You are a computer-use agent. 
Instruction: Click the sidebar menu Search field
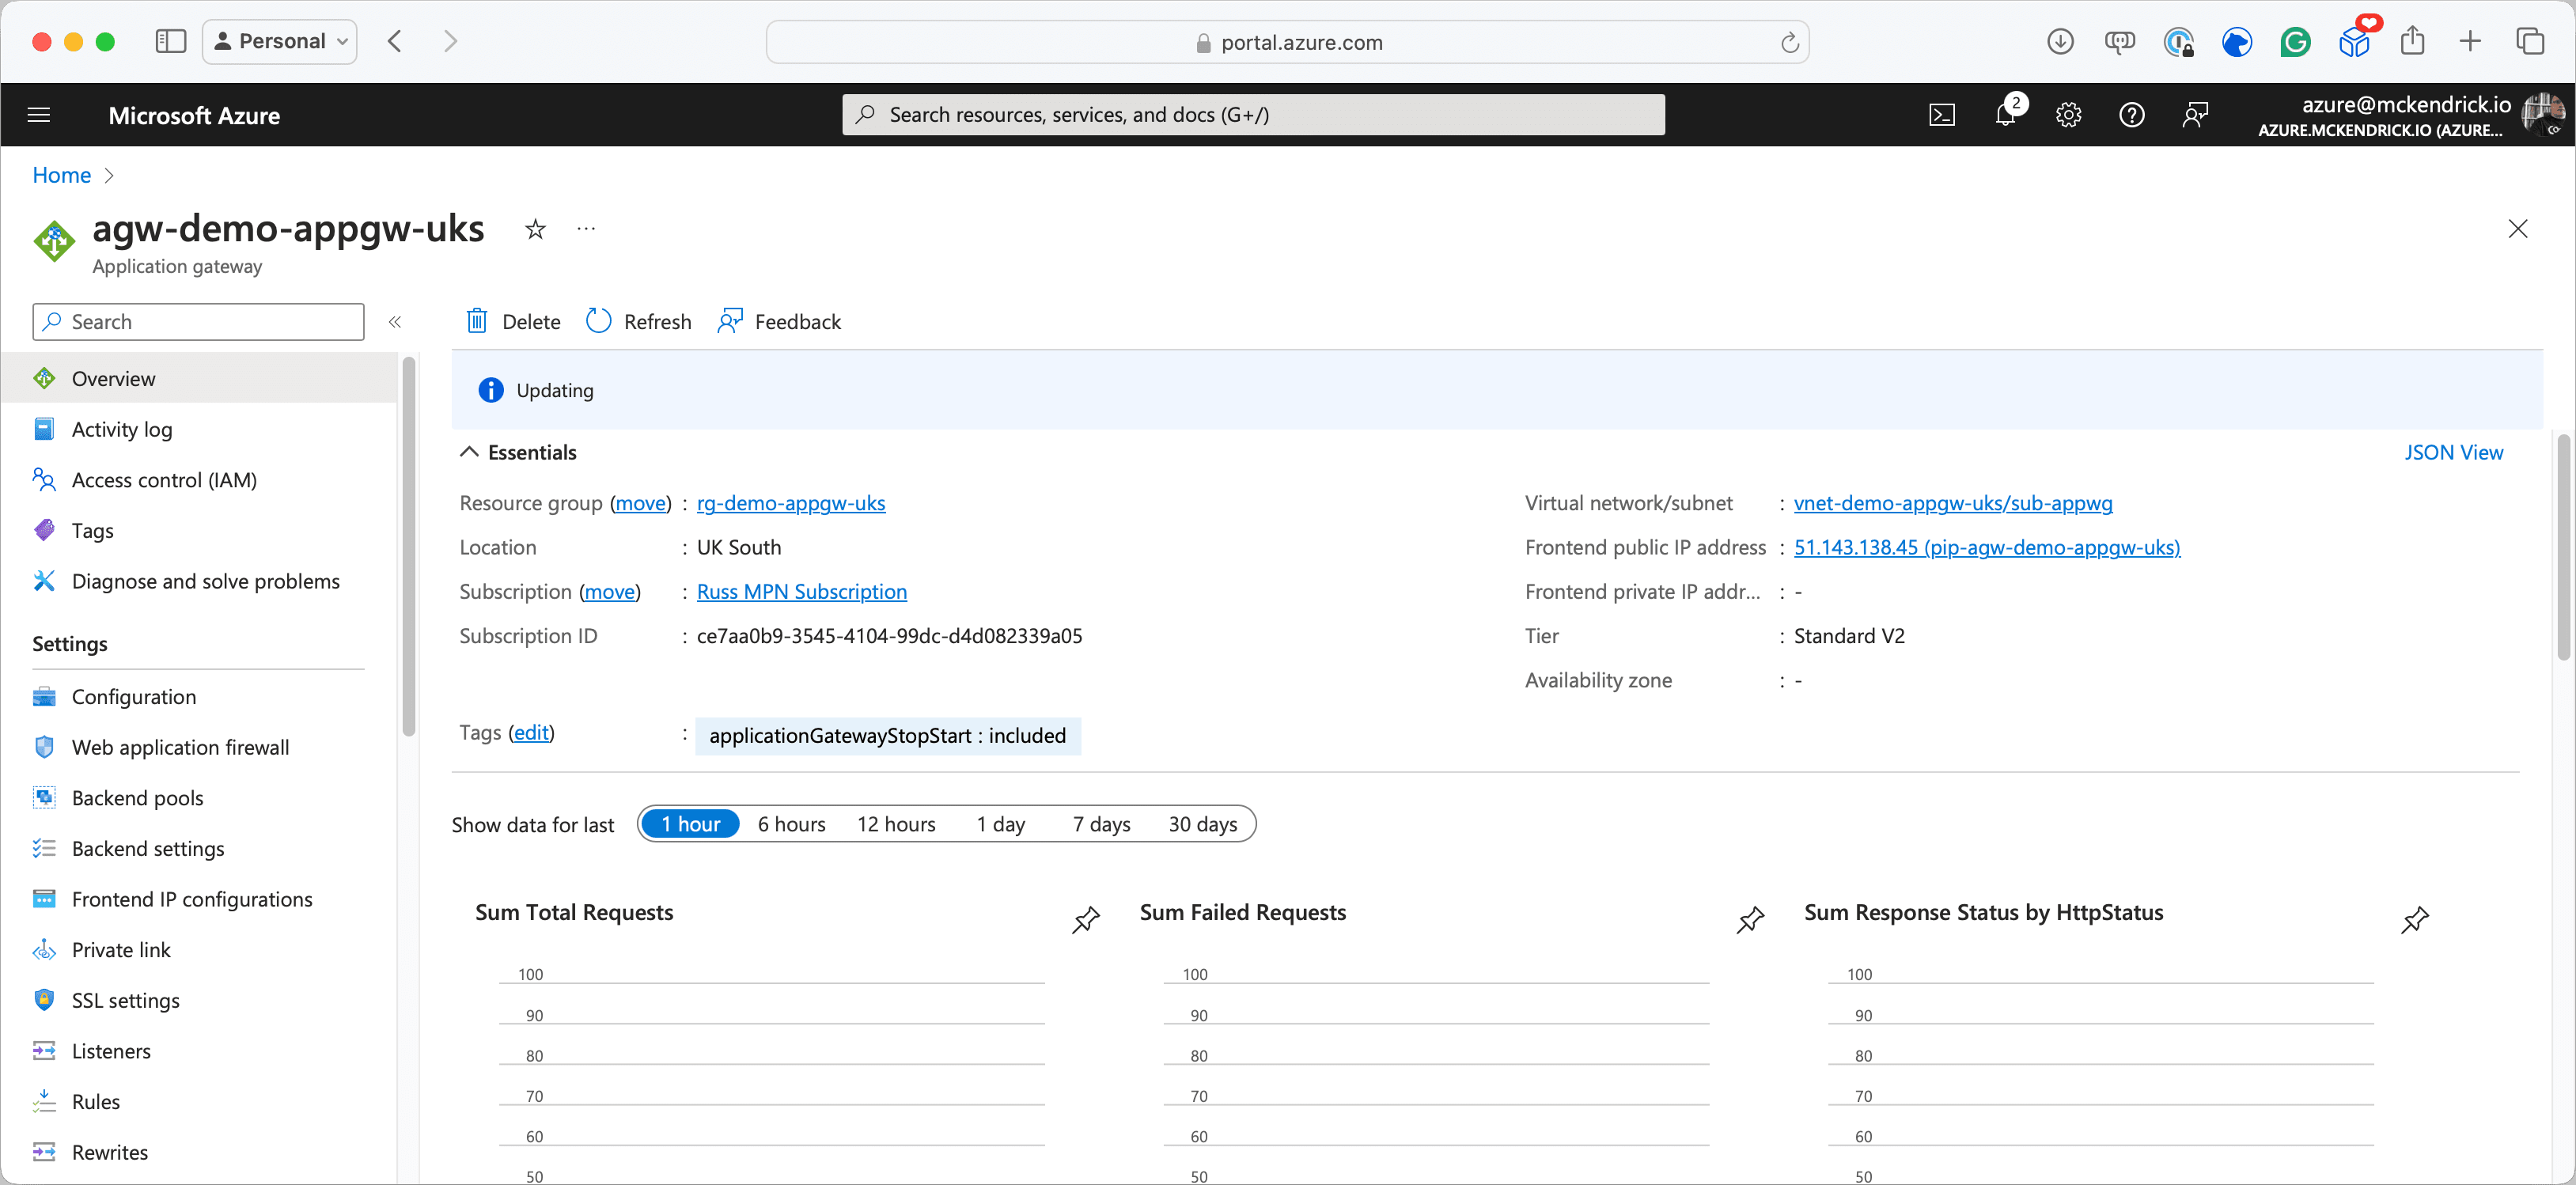[x=198, y=321]
